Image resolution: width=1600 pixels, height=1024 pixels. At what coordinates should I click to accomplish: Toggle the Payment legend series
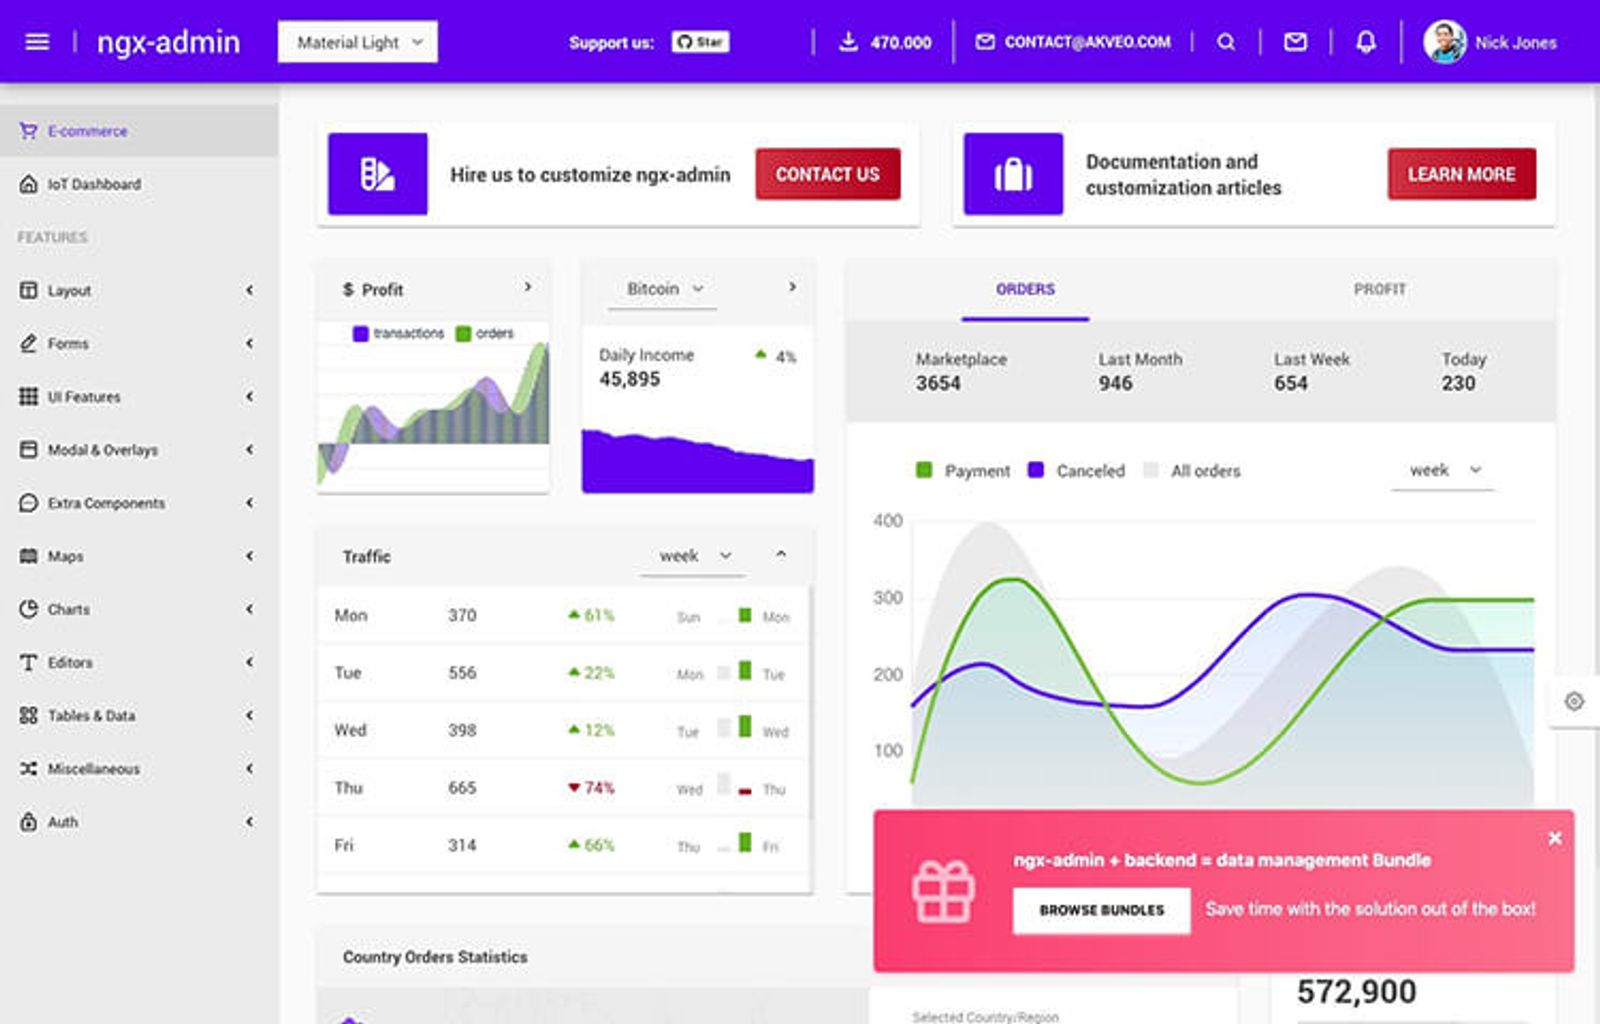point(963,470)
